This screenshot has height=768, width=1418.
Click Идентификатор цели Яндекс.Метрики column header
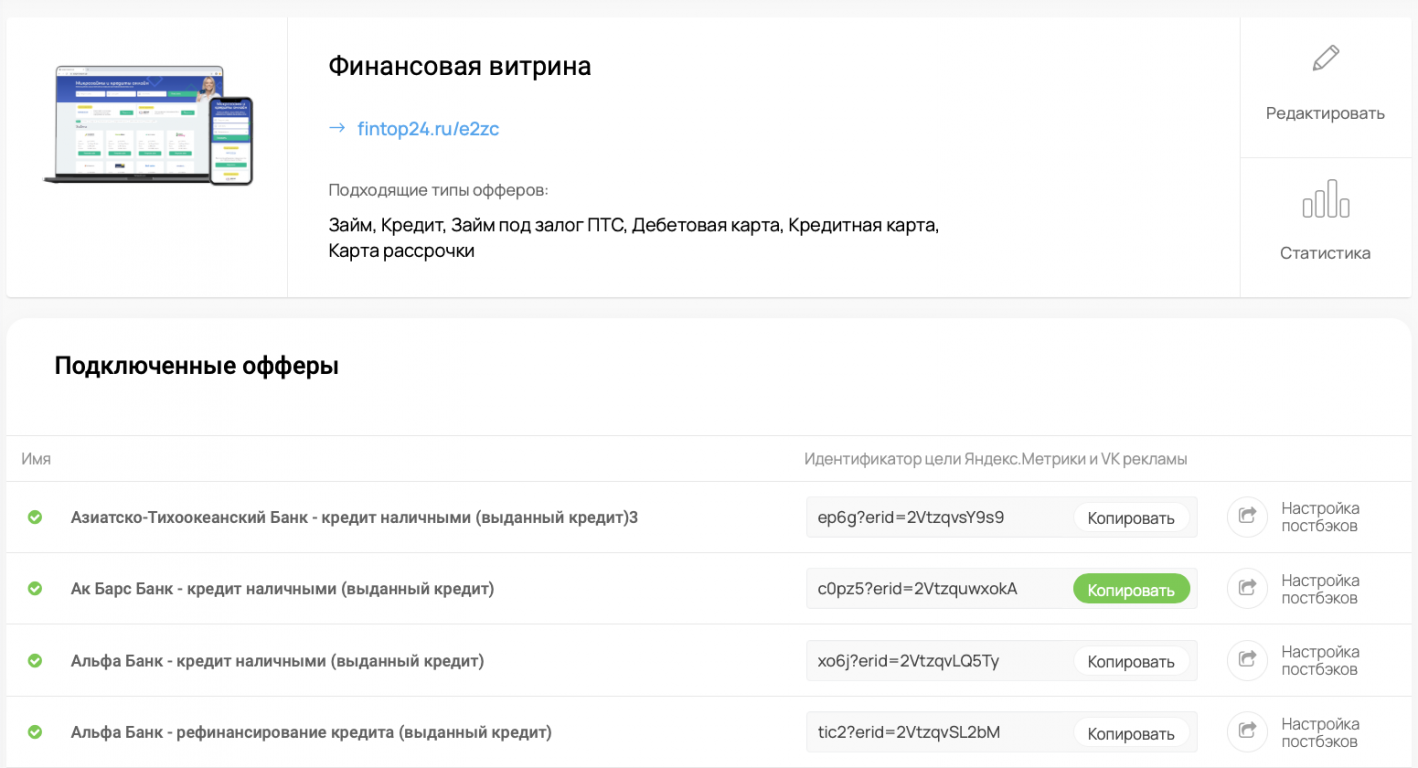pos(996,459)
